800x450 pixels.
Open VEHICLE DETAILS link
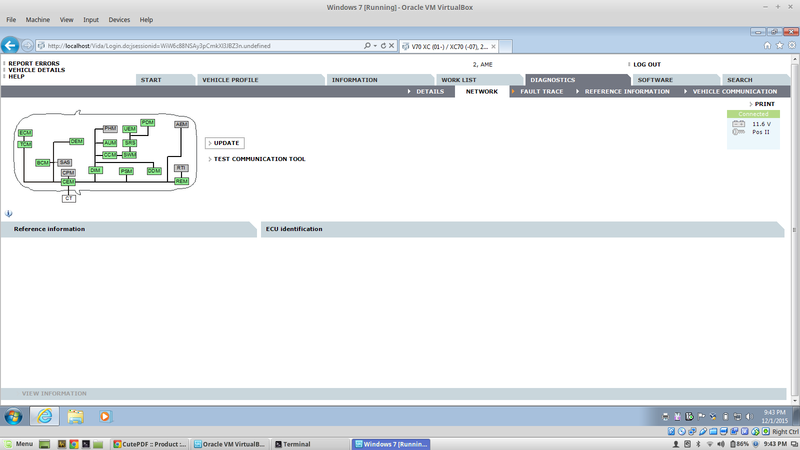(x=37, y=70)
